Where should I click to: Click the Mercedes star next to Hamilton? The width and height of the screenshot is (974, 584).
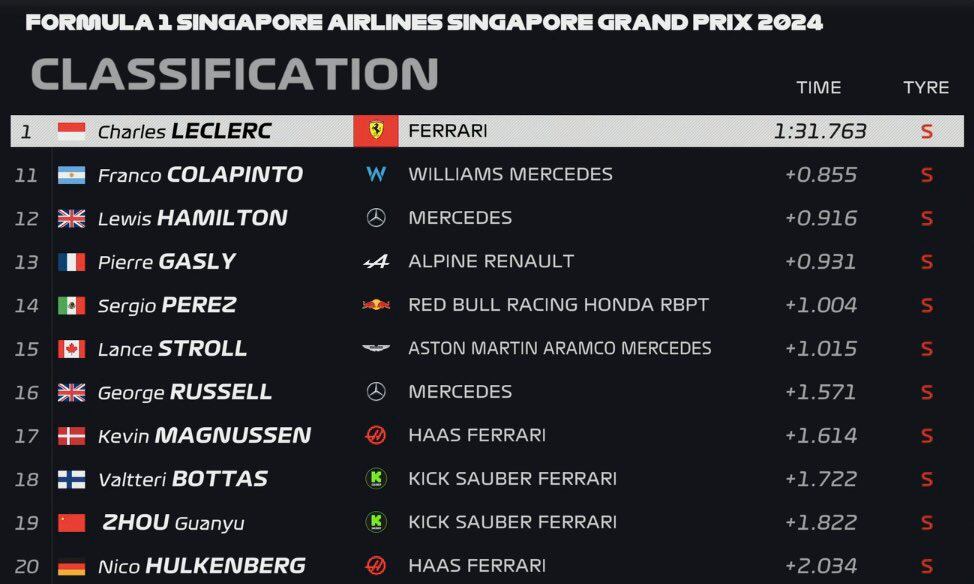tap(376, 218)
